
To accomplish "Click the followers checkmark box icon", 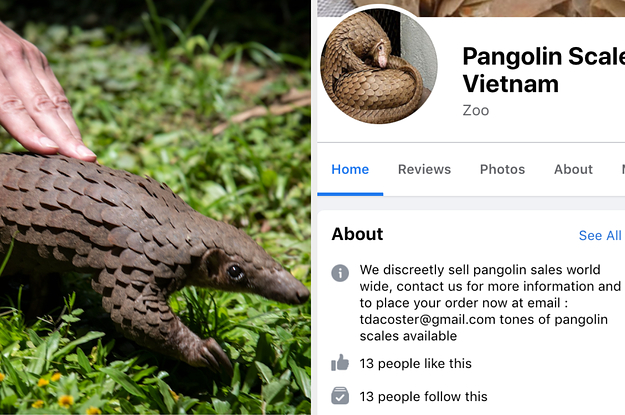I will (340, 396).
